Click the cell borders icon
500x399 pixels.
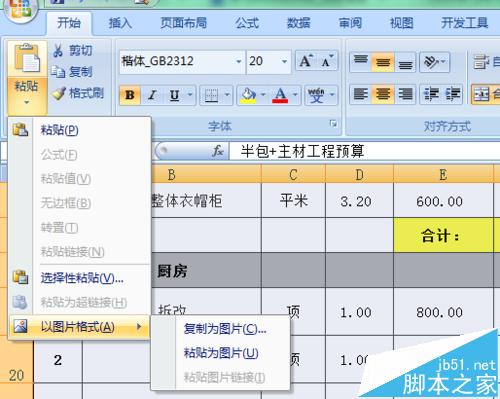[211, 95]
